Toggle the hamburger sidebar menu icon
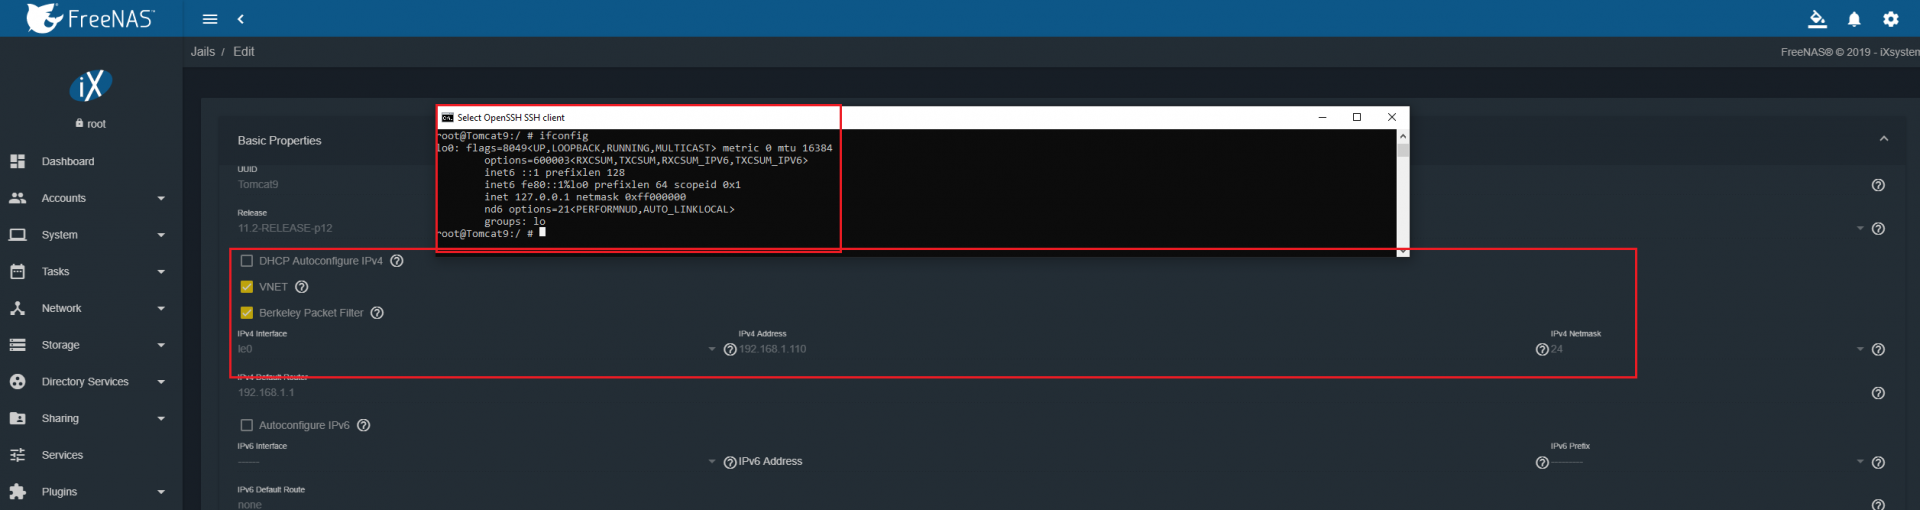The height and width of the screenshot is (510, 1920). coord(210,19)
